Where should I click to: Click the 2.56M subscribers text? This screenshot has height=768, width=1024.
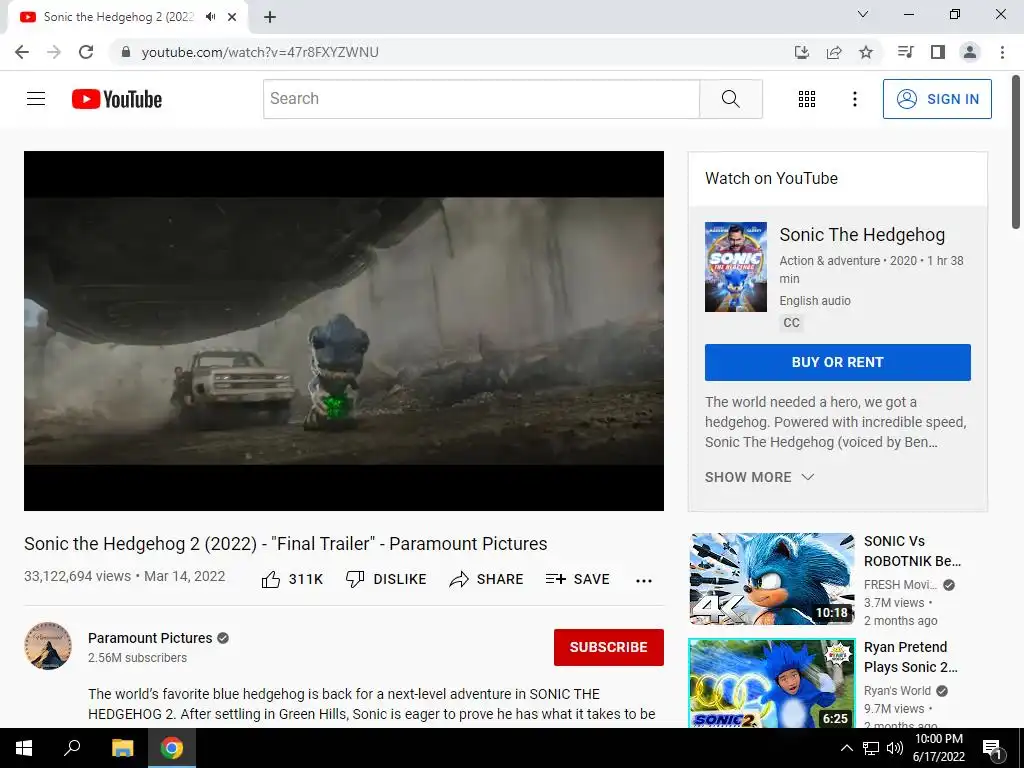coord(137,658)
